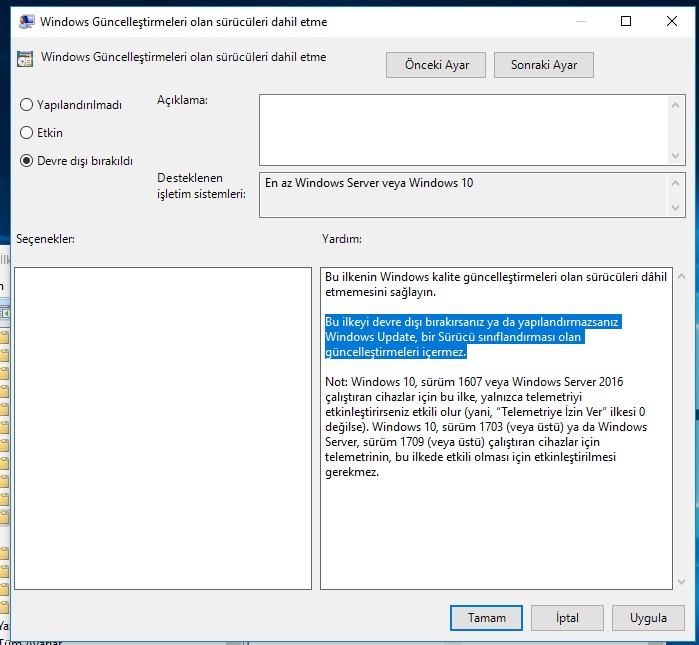699x645 pixels.
Task: Confirm the dialog with Tamam
Action: [486, 618]
